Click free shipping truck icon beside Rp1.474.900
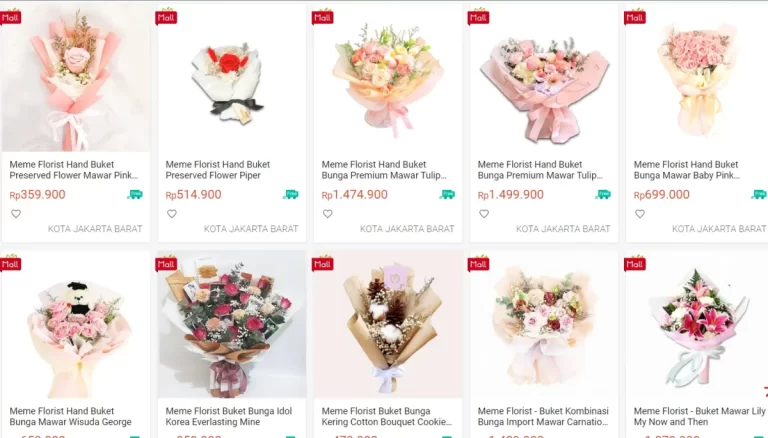 point(447,195)
